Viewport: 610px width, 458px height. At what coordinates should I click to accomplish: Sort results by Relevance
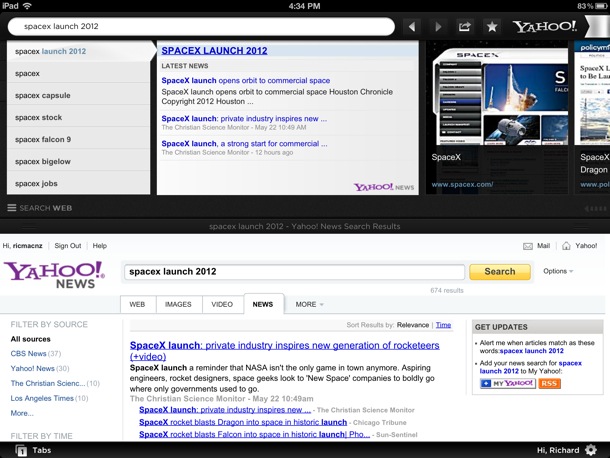coord(413,325)
